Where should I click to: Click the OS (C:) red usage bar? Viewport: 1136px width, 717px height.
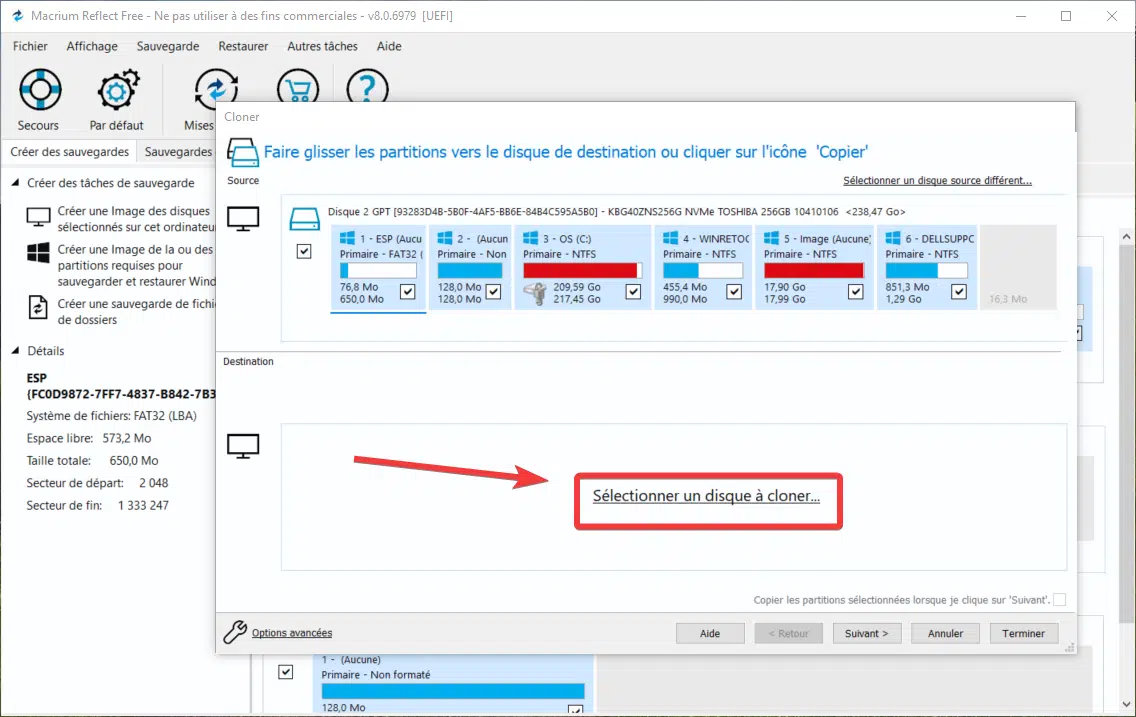[582, 270]
